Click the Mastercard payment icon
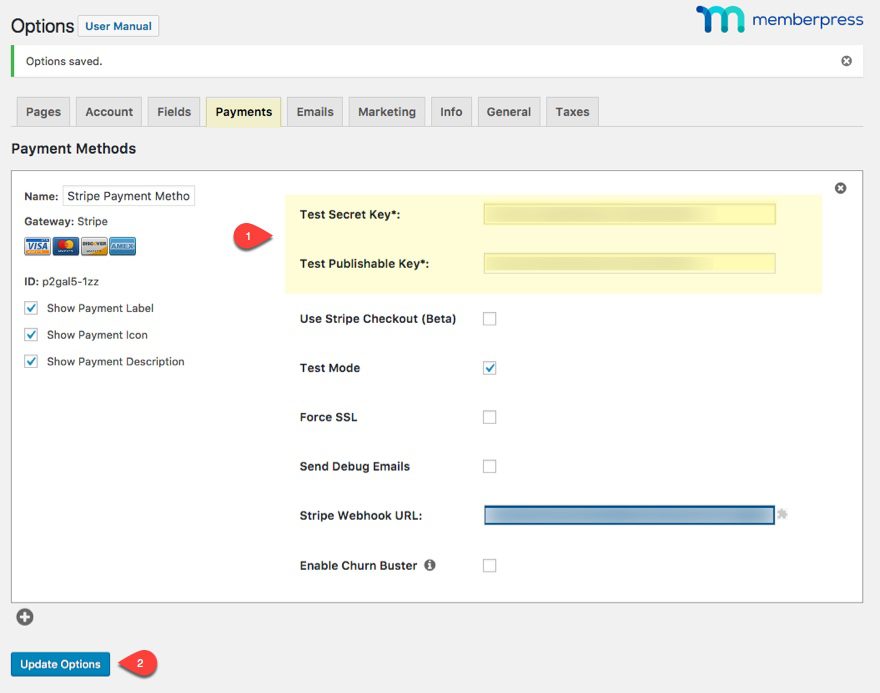 click(x=65, y=245)
